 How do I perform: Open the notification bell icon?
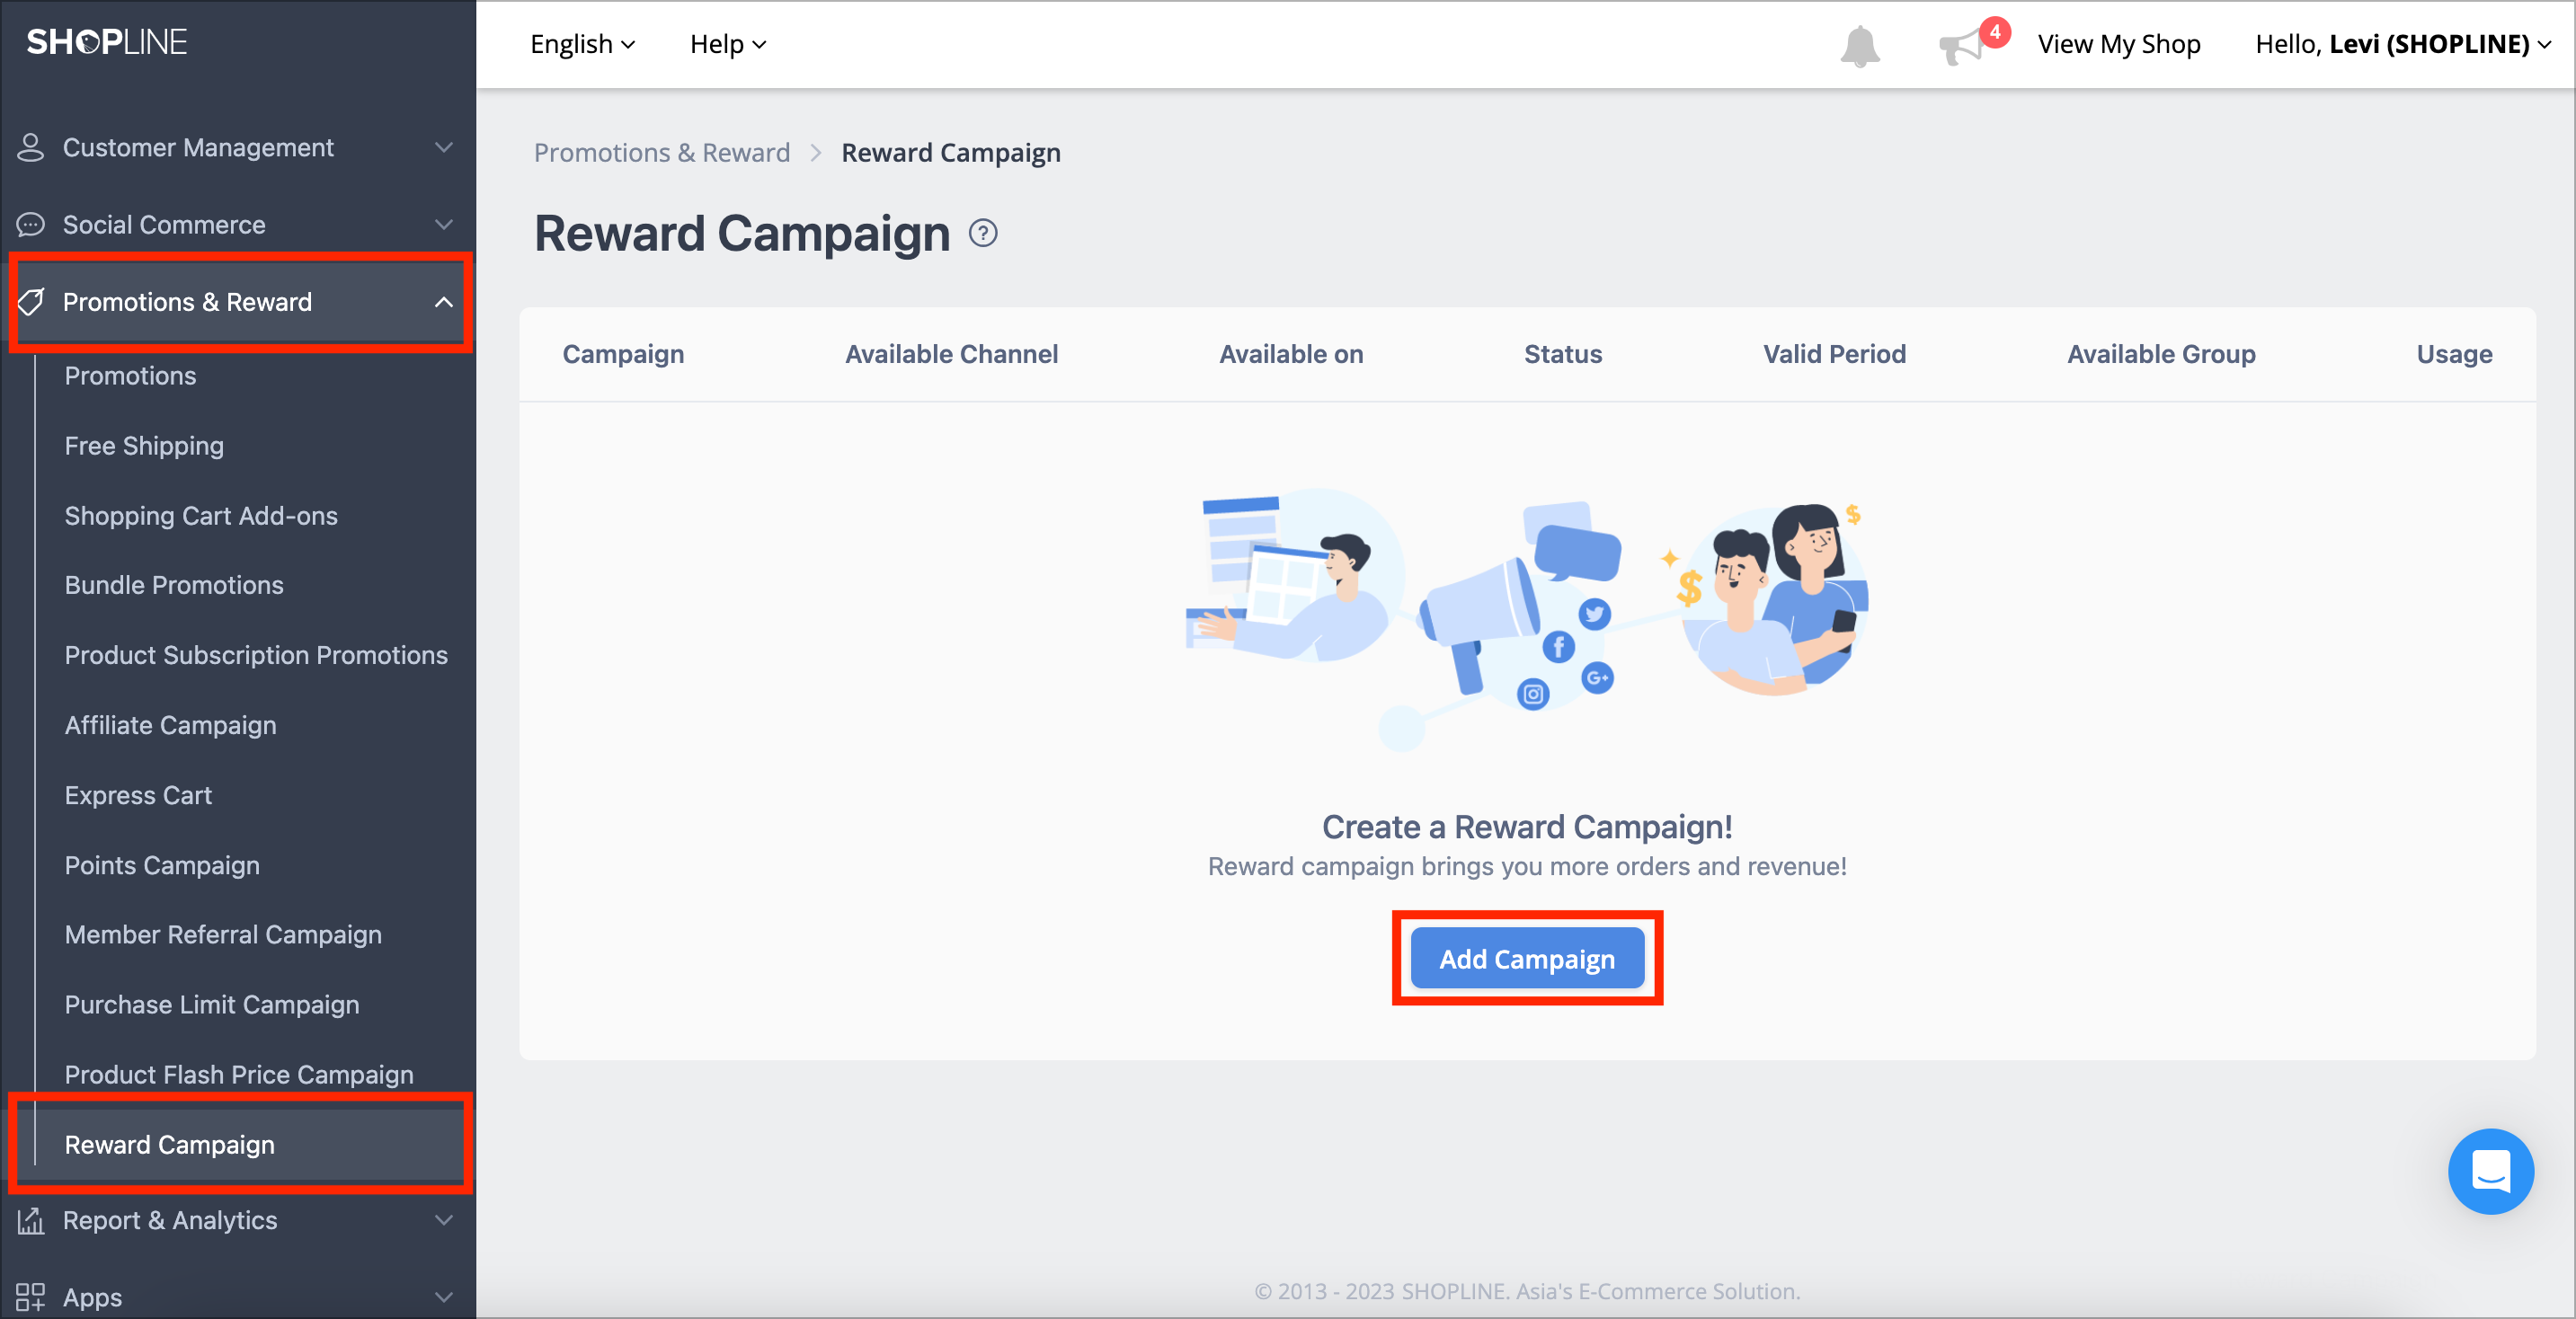[1860, 45]
